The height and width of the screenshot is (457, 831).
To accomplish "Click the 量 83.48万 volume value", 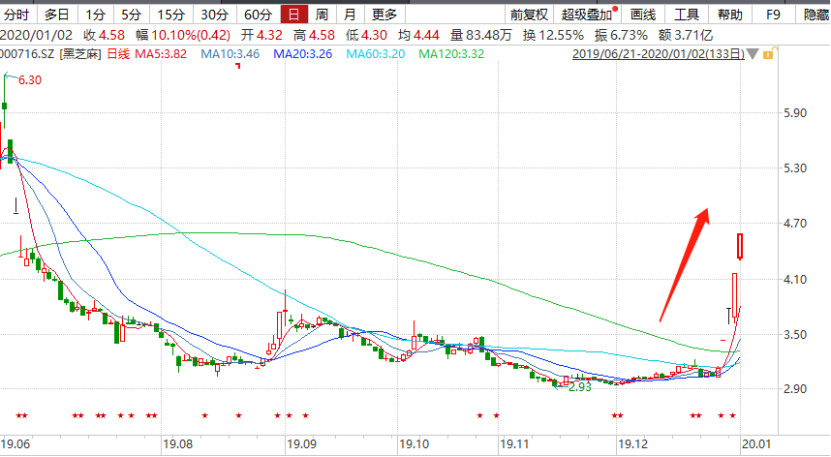I will [481, 36].
